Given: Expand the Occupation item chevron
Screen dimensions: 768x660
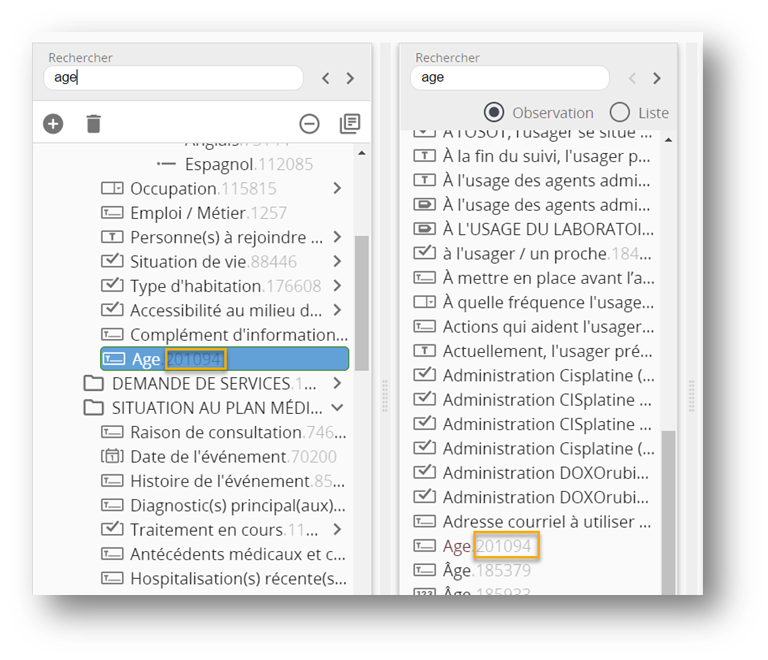Looking at the screenshot, I should (x=337, y=188).
